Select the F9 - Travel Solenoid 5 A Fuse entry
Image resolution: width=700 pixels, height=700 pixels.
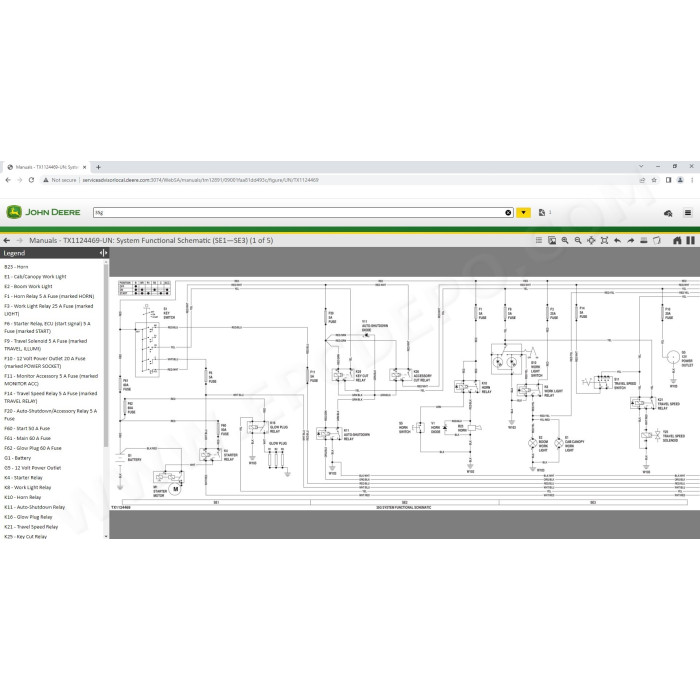[x=46, y=345]
